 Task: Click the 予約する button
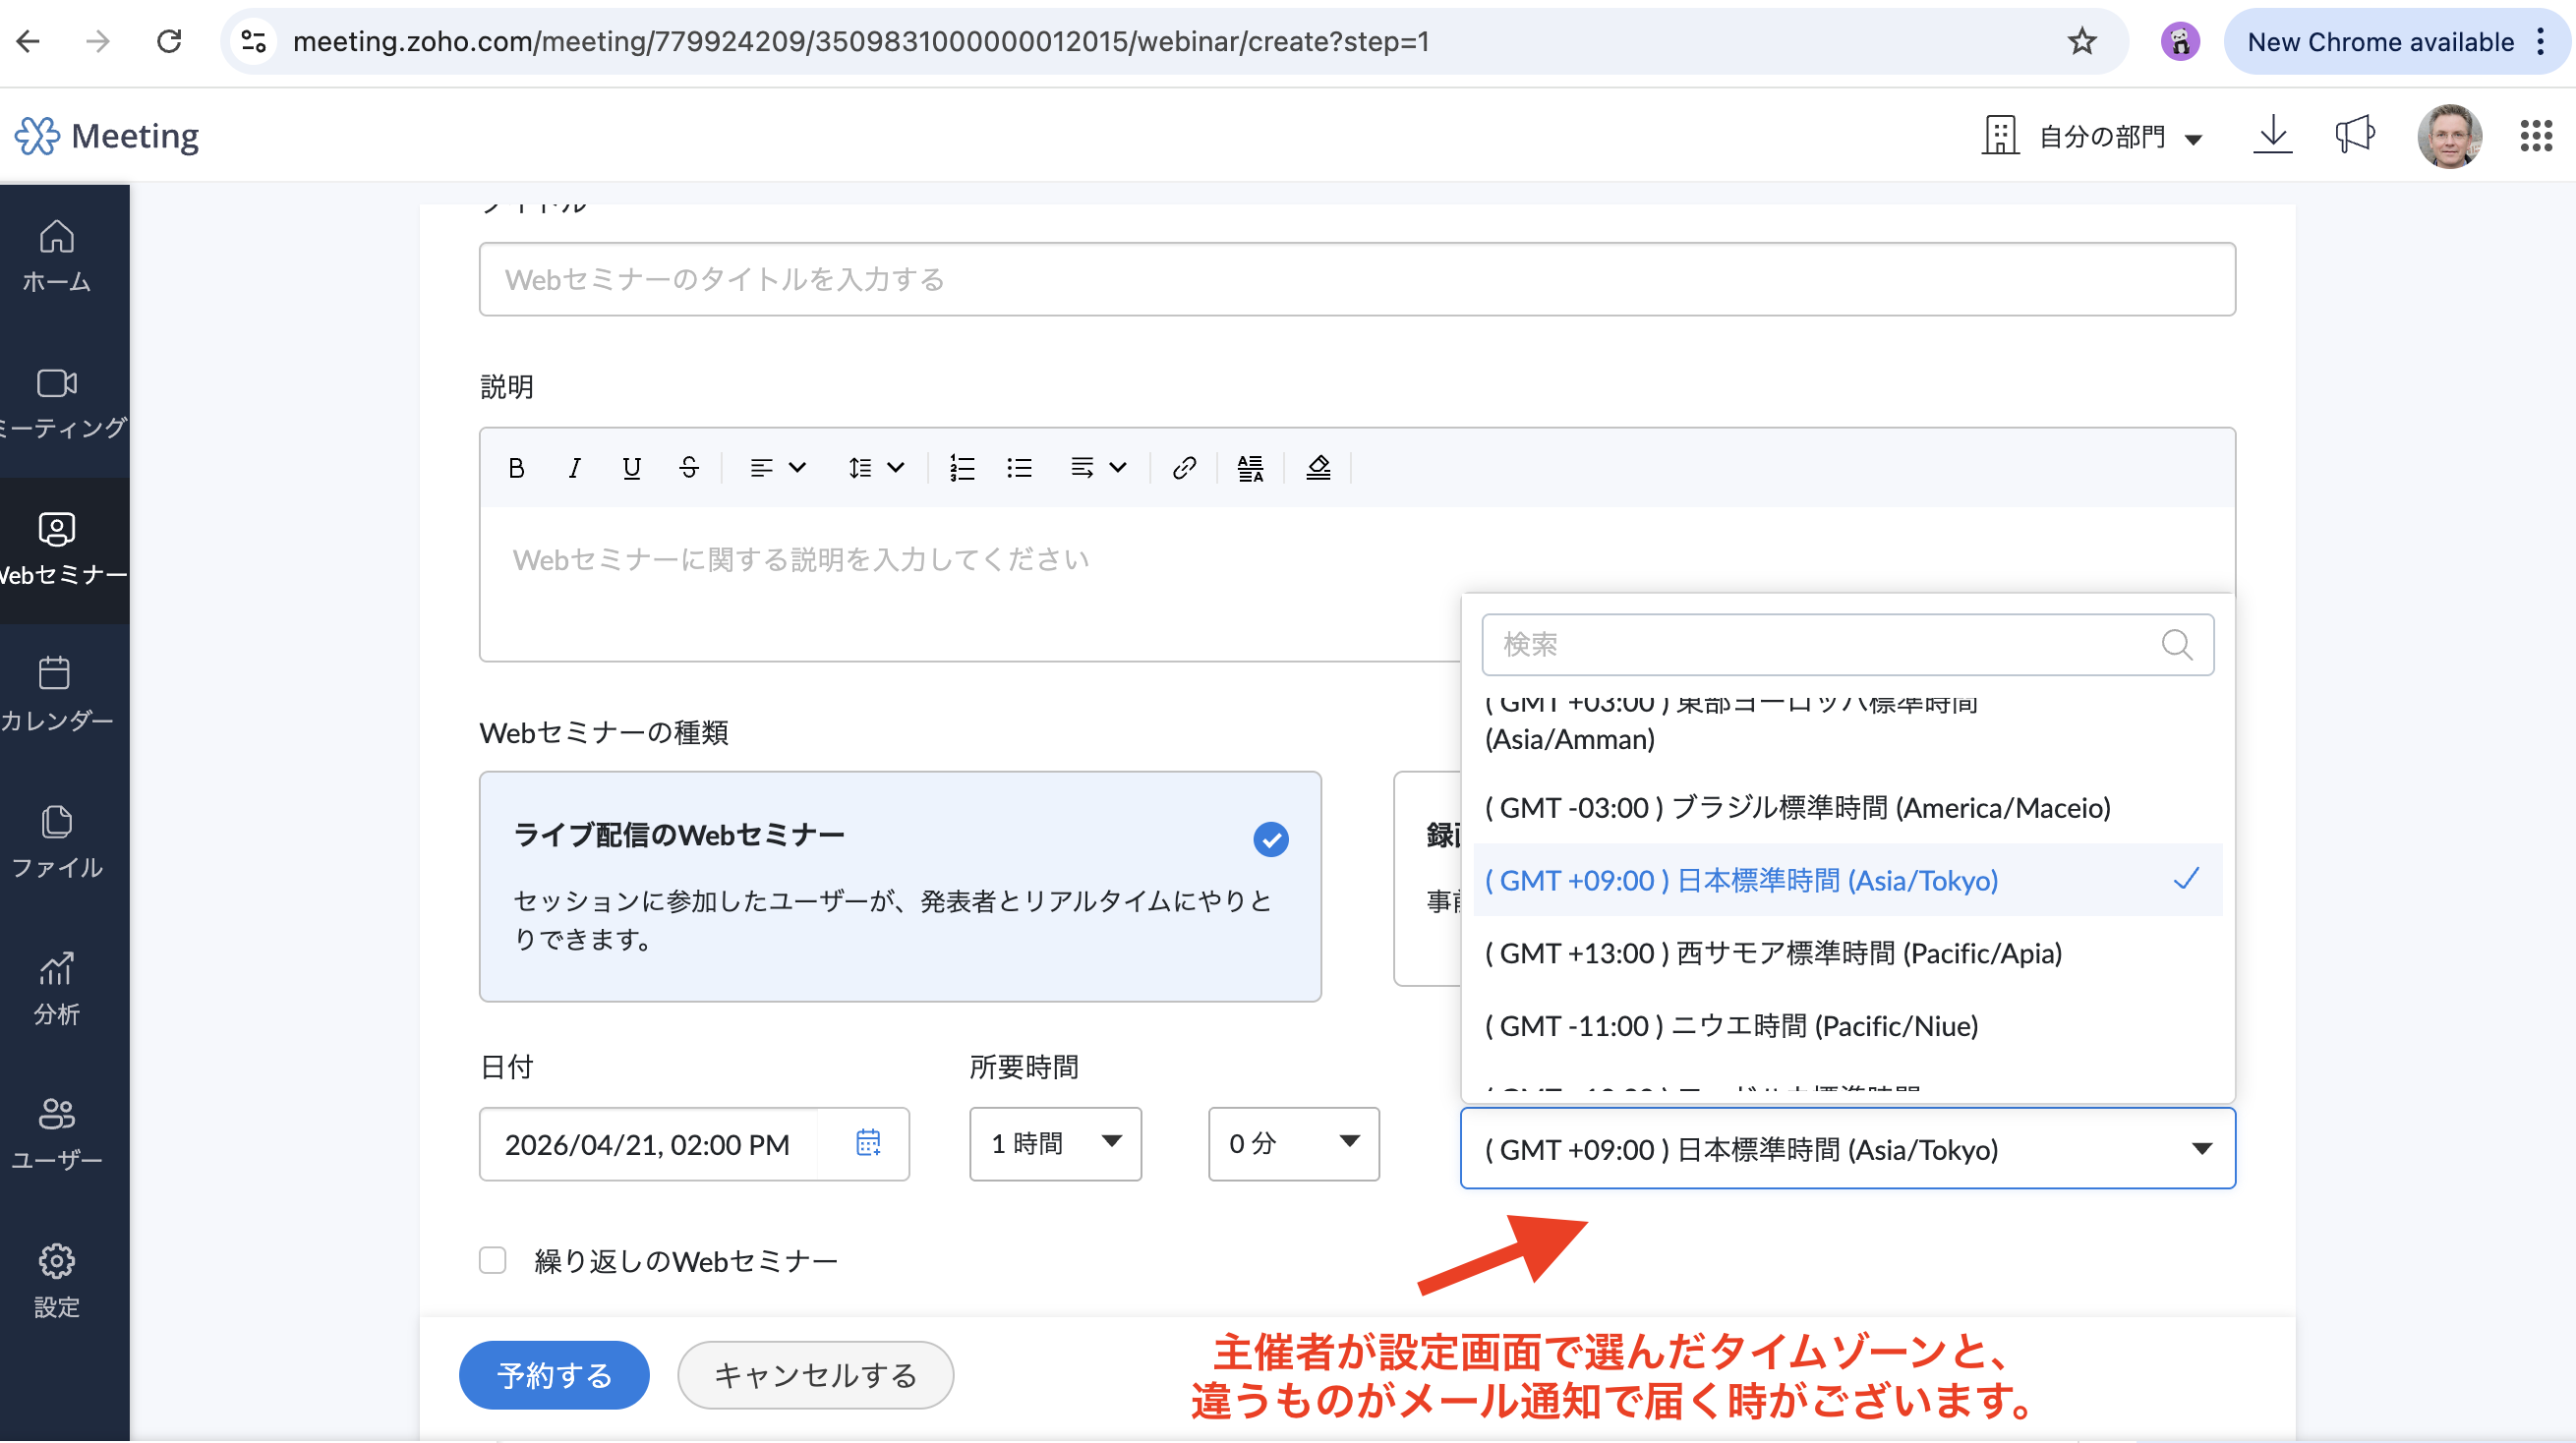click(x=554, y=1375)
